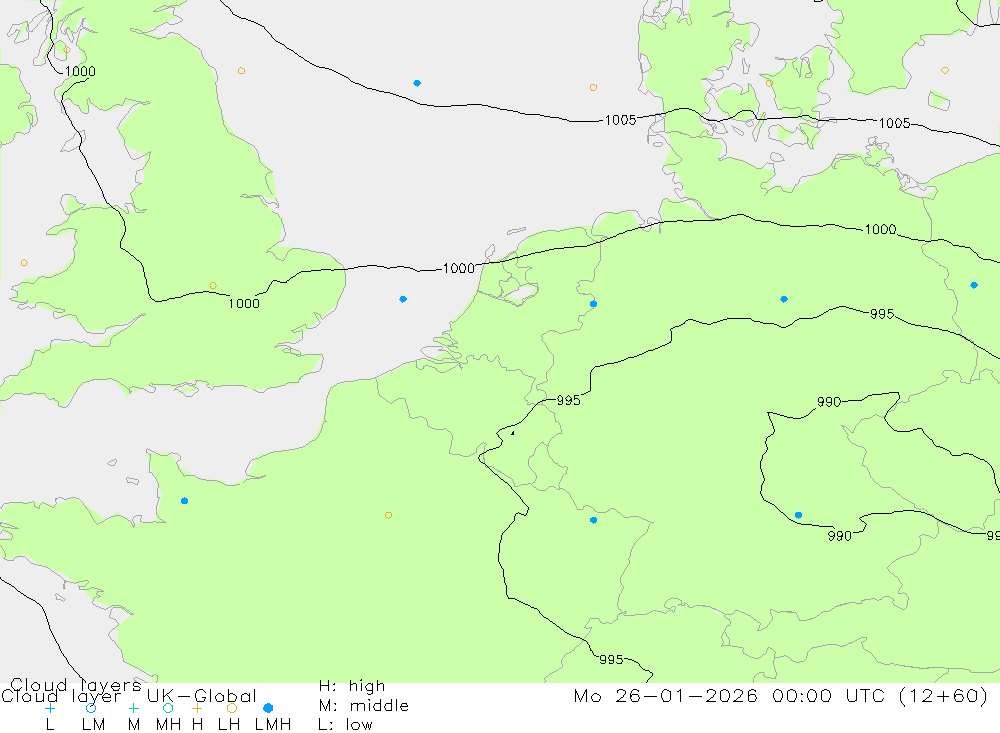Click the lower 990 isobar label
Viewport: 1000px width, 733px height.
(x=839, y=536)
